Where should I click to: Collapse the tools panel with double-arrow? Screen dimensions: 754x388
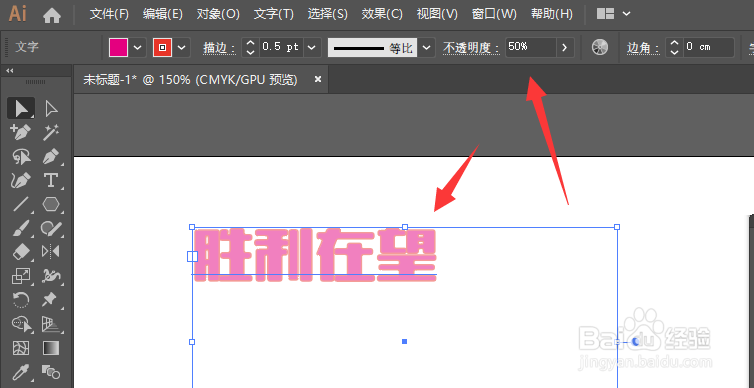coord(10,71)
